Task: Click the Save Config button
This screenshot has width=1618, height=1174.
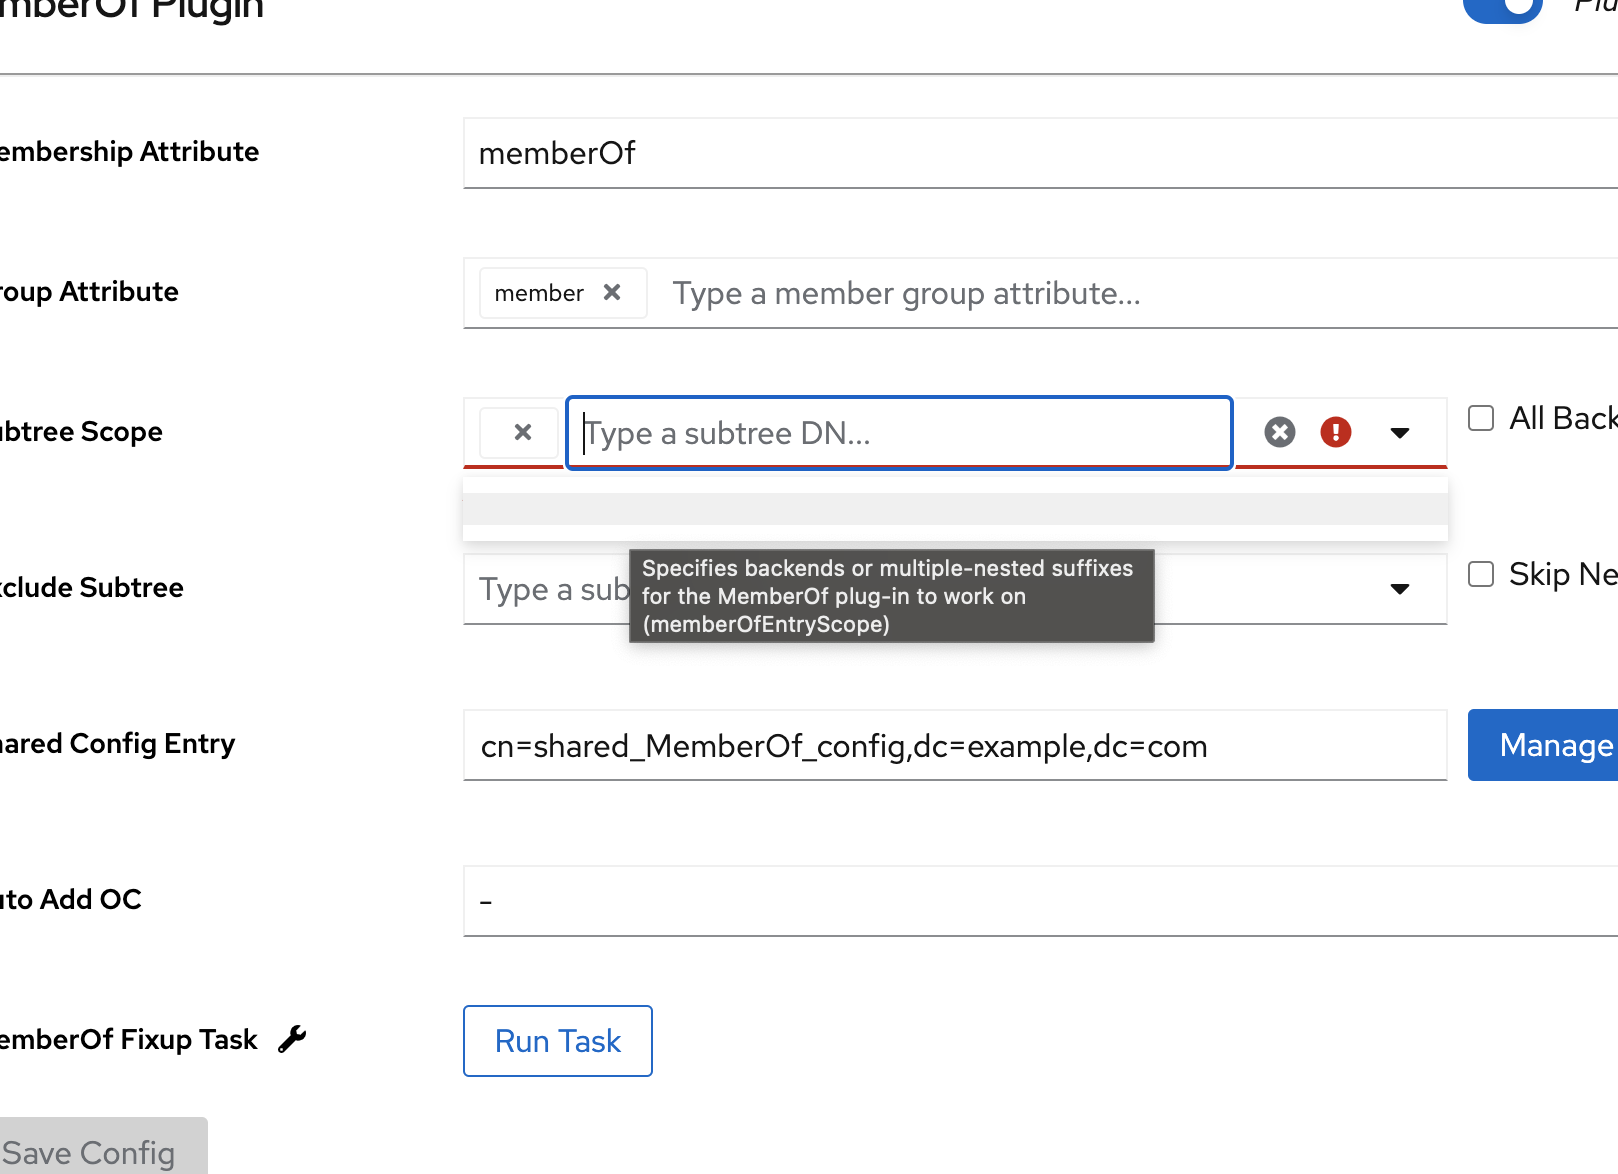Action: click(x=90, y=1152)
